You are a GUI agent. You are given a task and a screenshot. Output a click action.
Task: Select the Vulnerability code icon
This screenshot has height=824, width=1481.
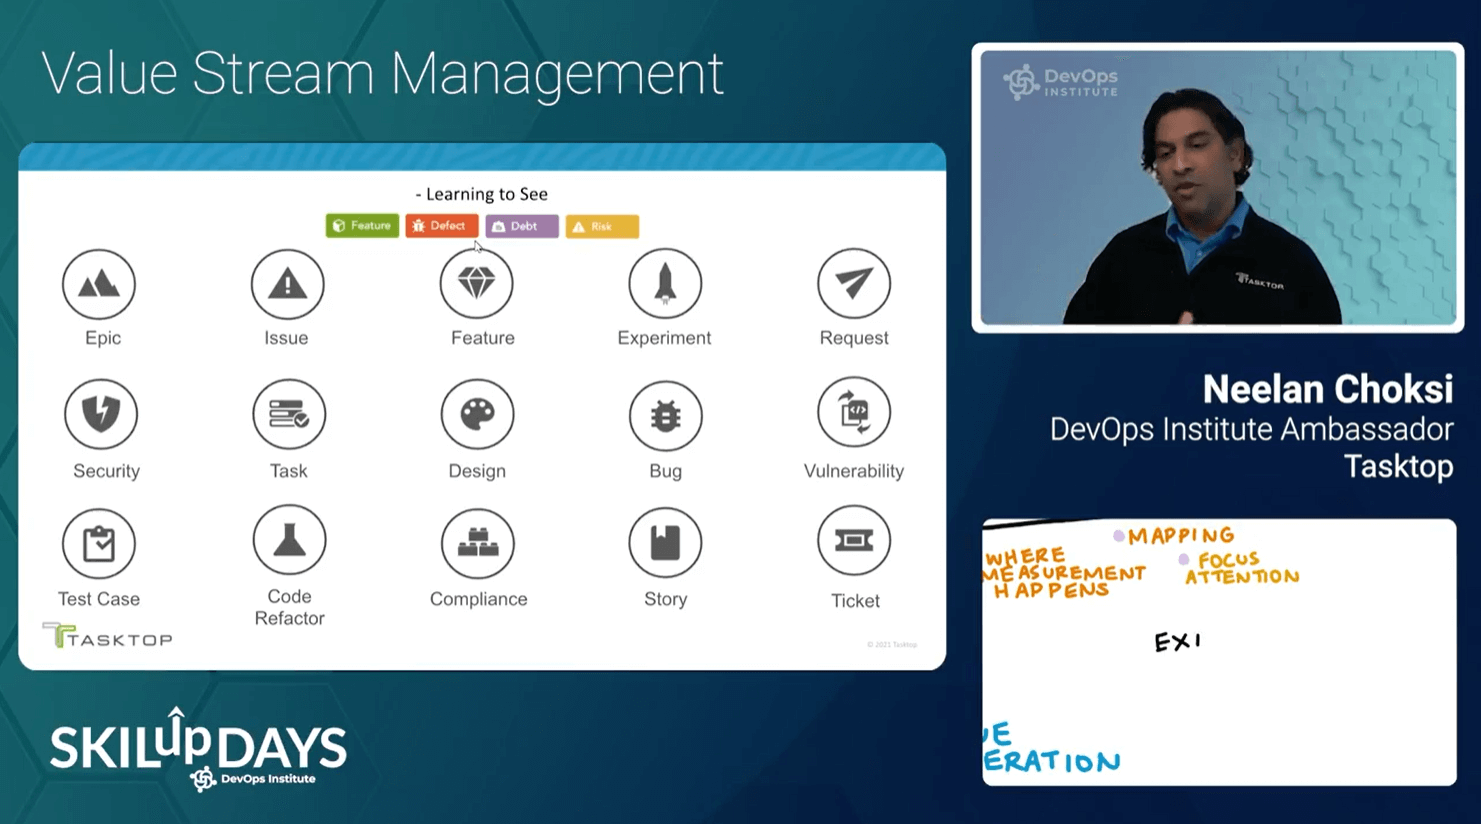pyautogui.click(x=854, y=413)
